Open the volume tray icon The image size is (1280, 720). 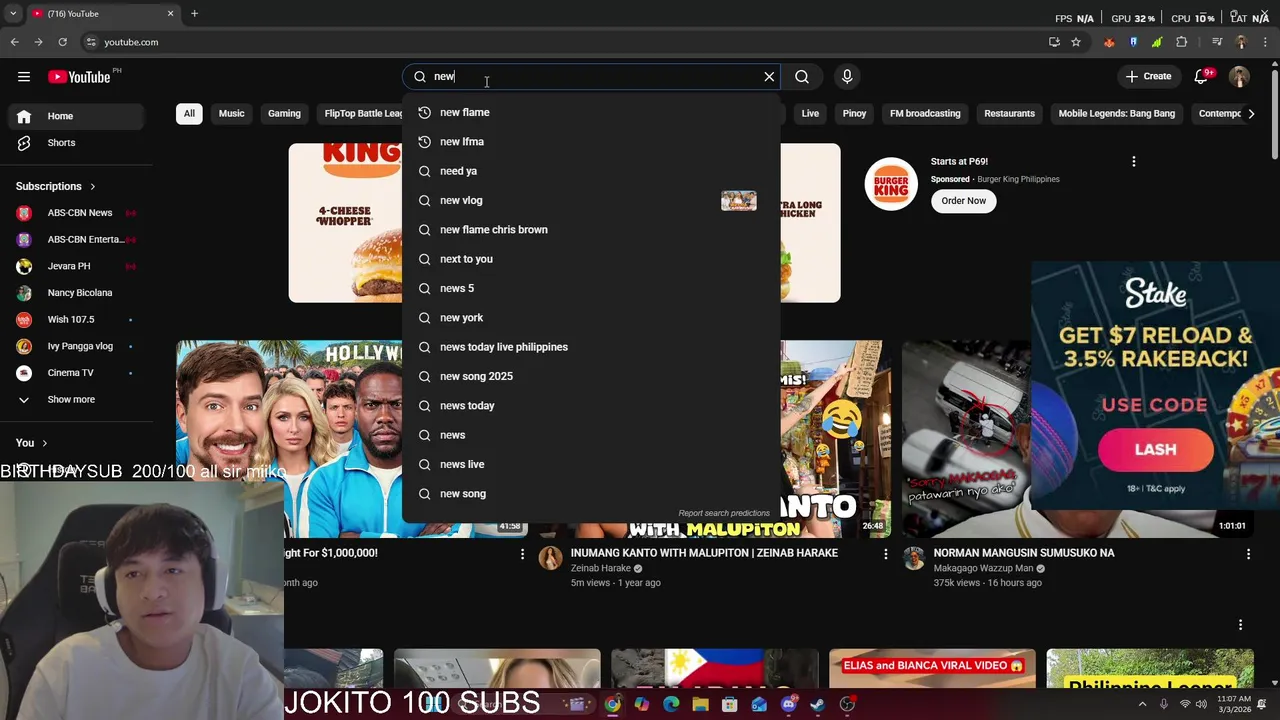[1203, 704]
